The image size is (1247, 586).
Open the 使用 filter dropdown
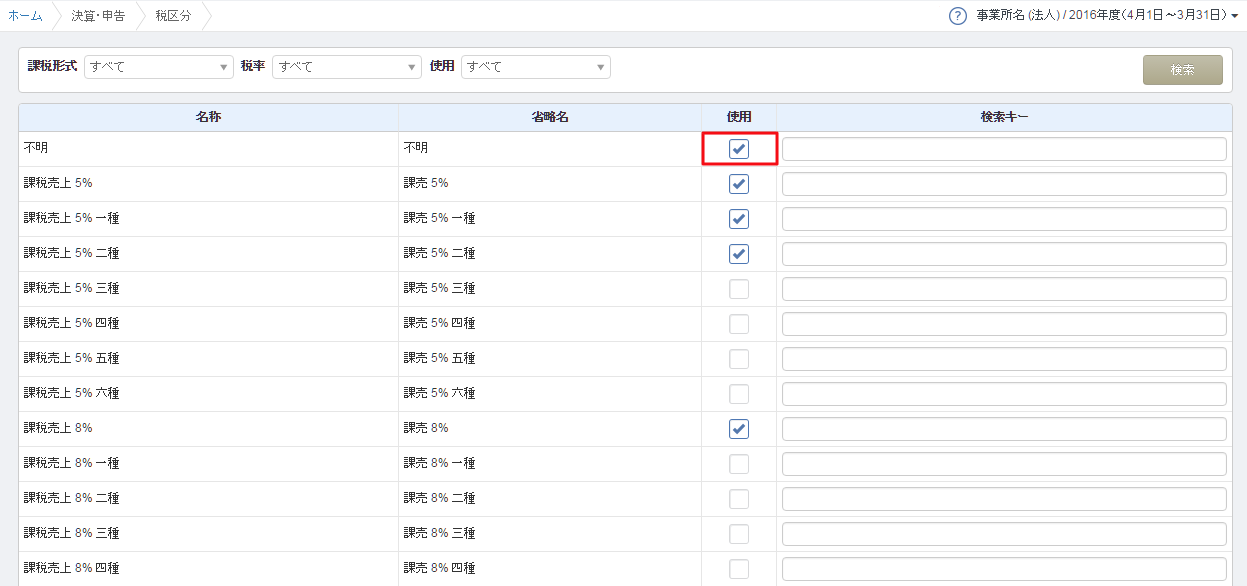535,67
